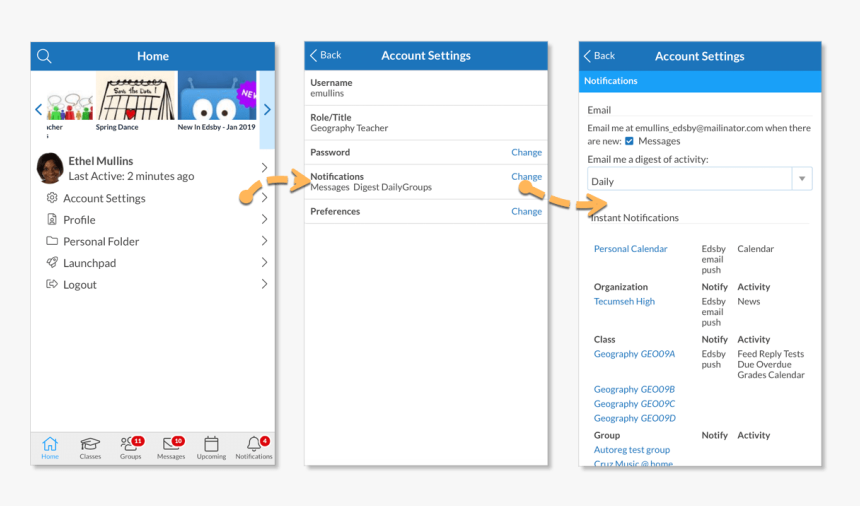
Task: Go Back in middle Account Settings screen
Action: 326,55
